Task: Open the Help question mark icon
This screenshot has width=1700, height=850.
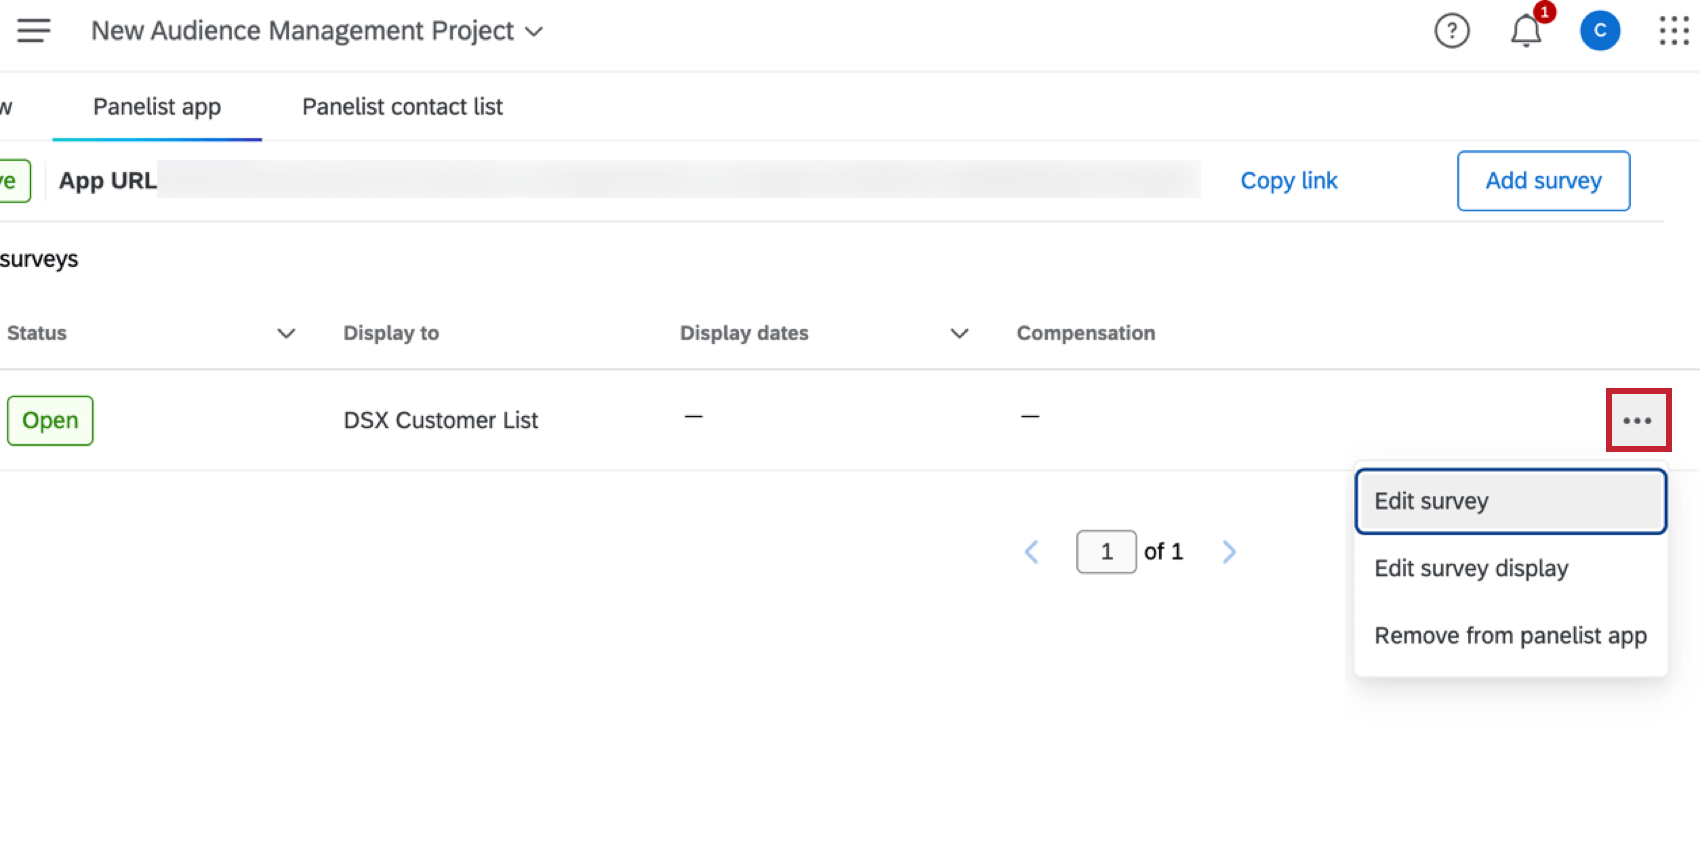Action: [x=1451, y=31]
